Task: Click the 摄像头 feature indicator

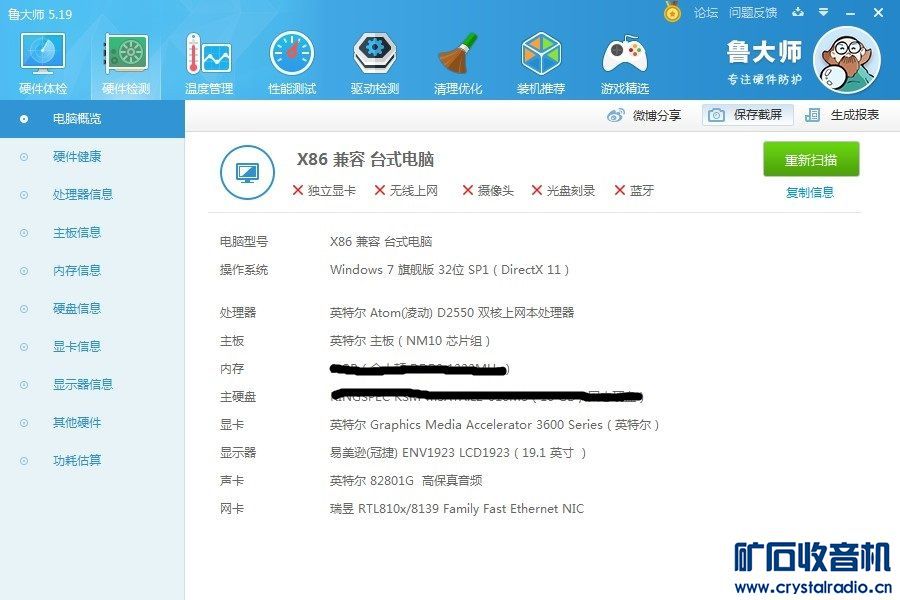Action: click(488, 191)
